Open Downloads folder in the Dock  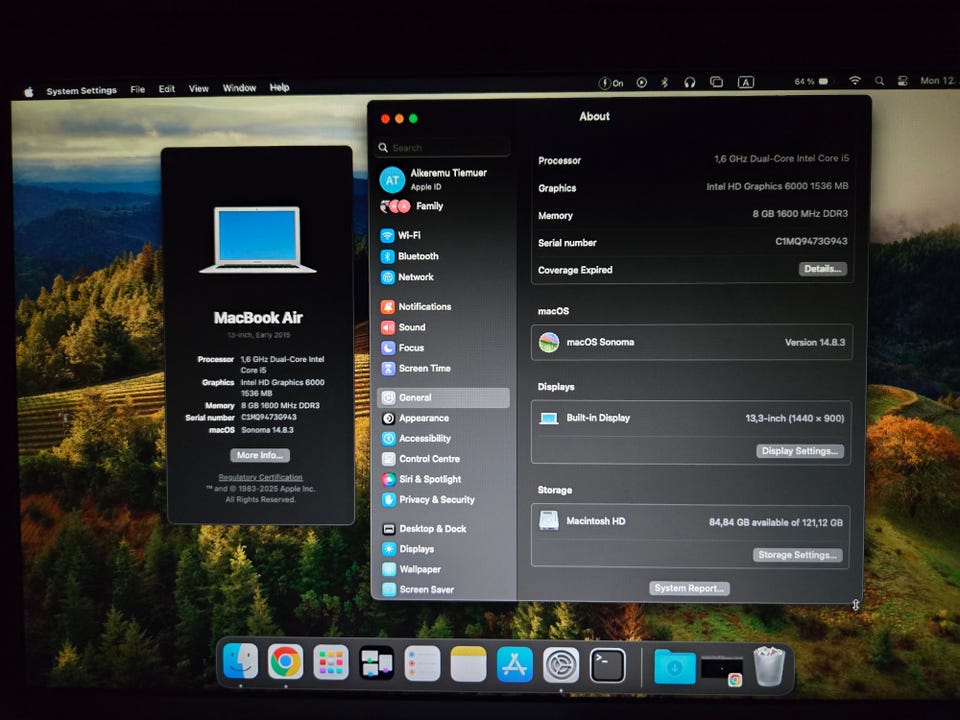(x=675, y=667)
